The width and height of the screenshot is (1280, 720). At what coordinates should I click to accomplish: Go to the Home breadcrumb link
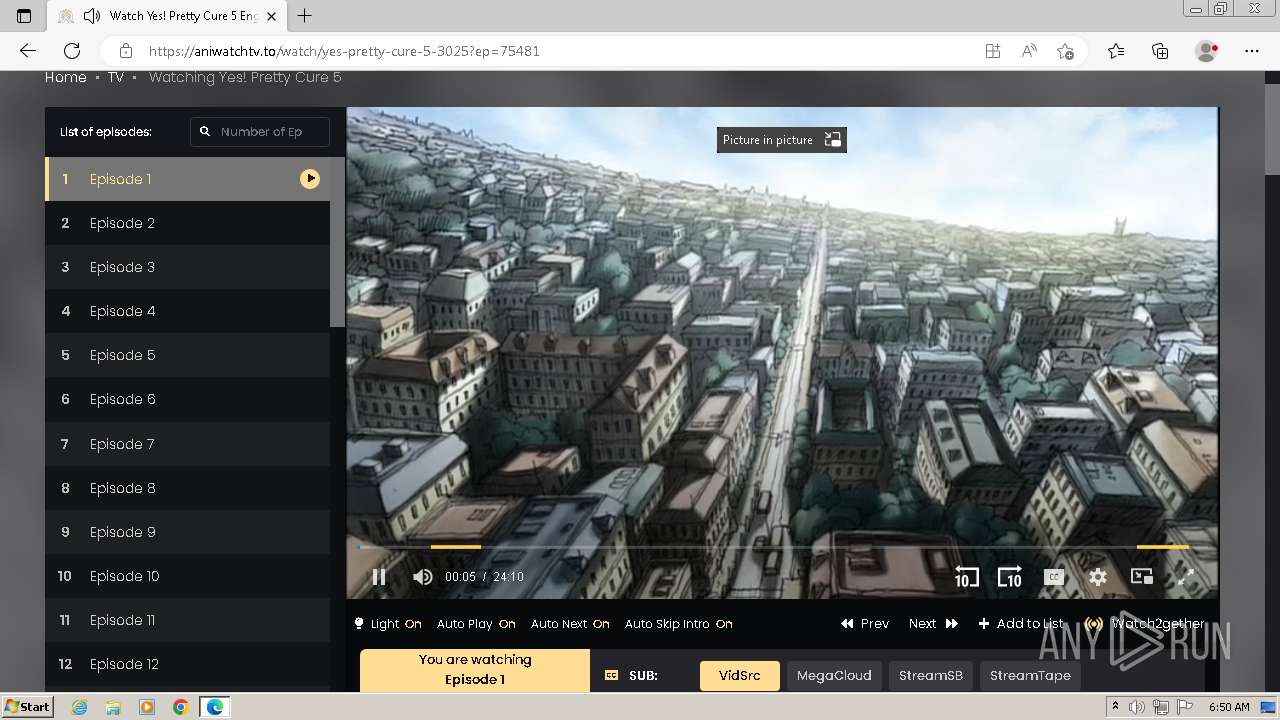66,77
